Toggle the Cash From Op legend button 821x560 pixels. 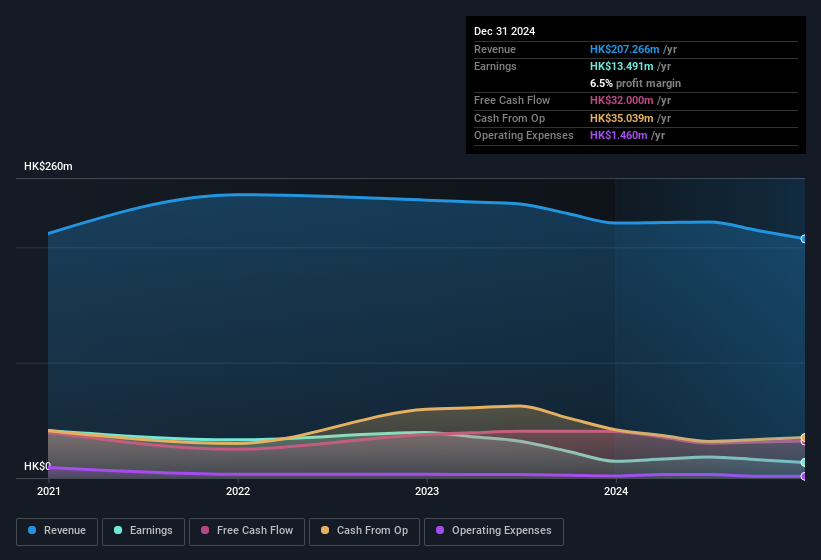(x=364, y=531)
